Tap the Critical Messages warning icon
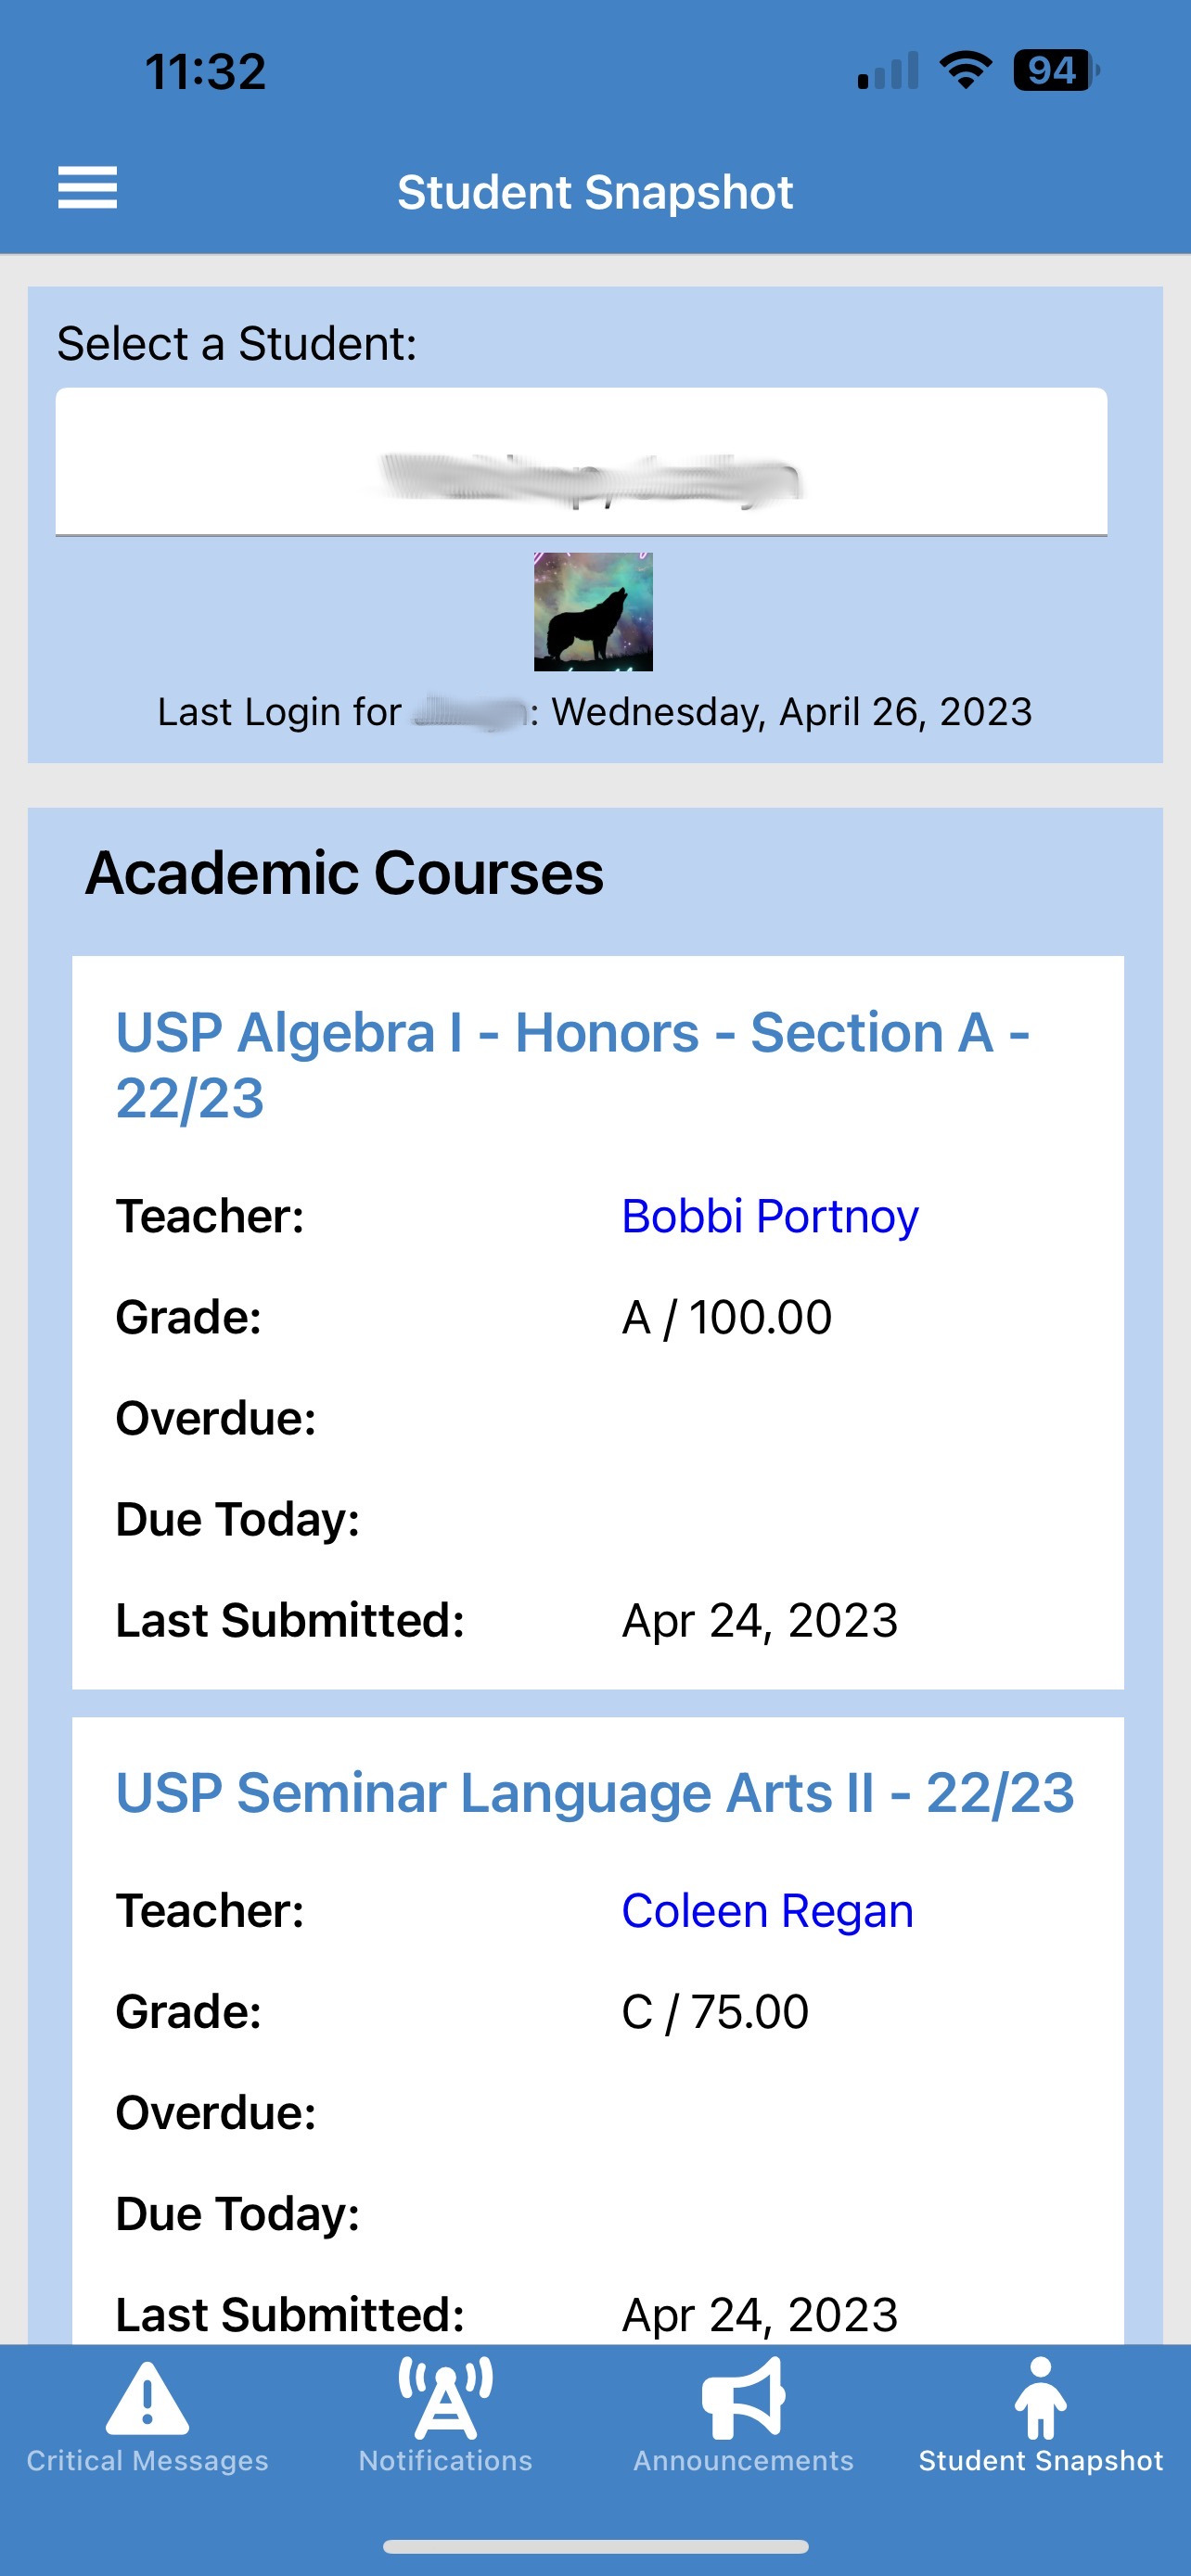 pyautogui.click(x=147, y=2398)
